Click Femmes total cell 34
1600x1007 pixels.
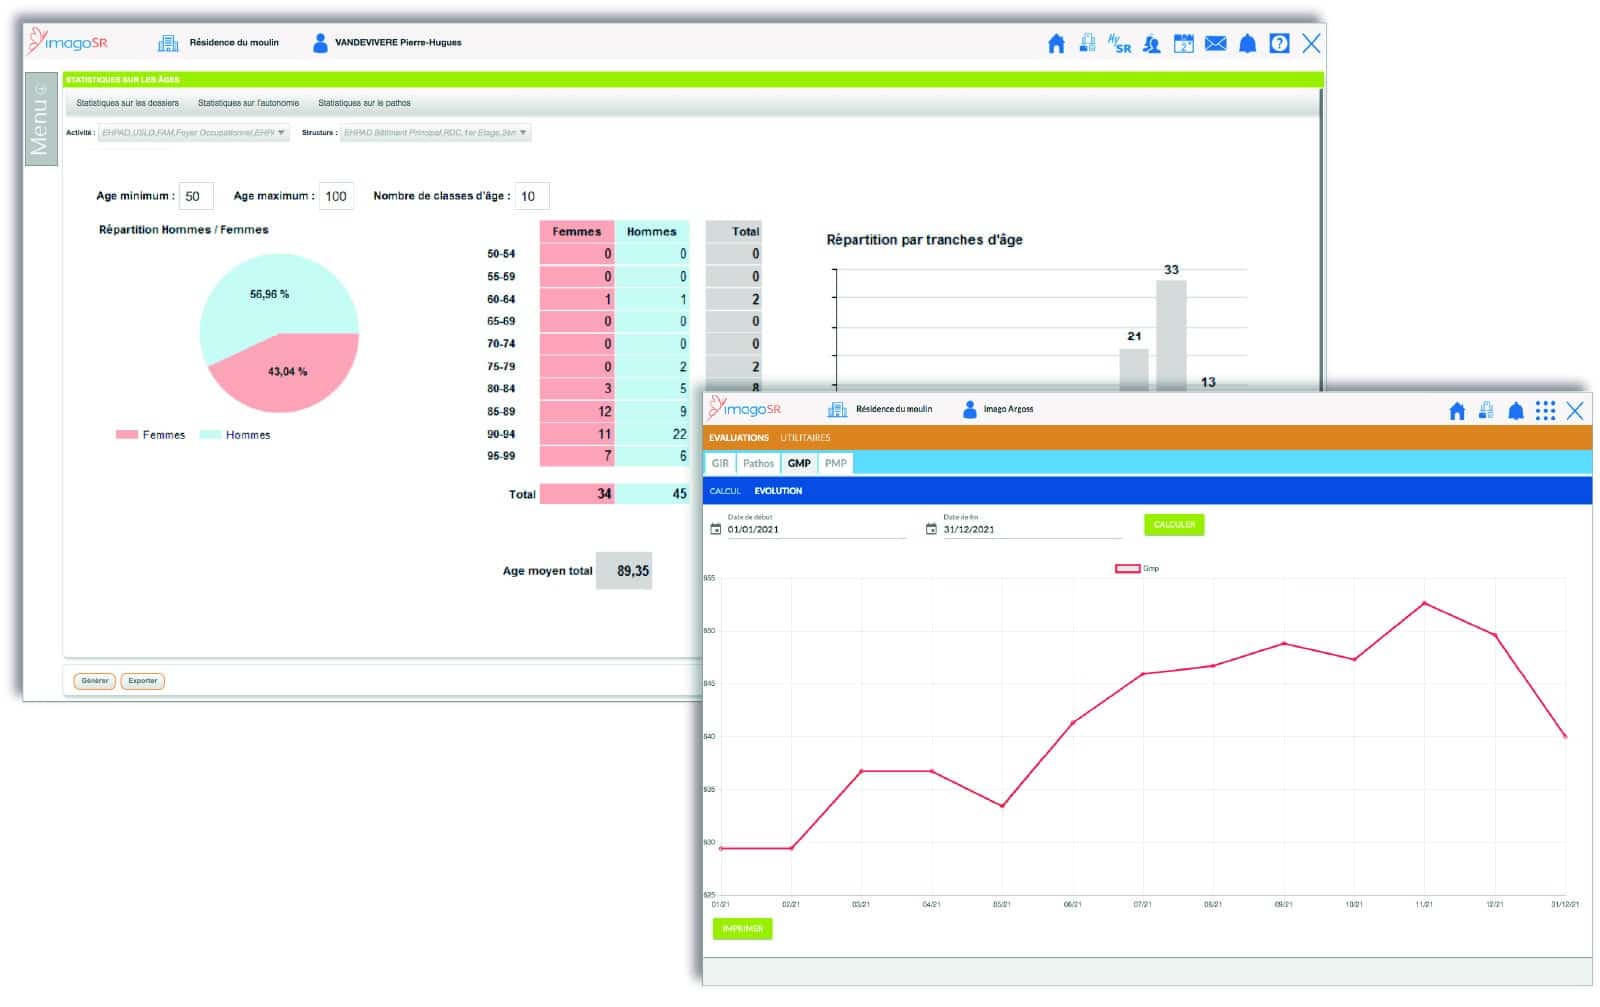click(577, 494)
